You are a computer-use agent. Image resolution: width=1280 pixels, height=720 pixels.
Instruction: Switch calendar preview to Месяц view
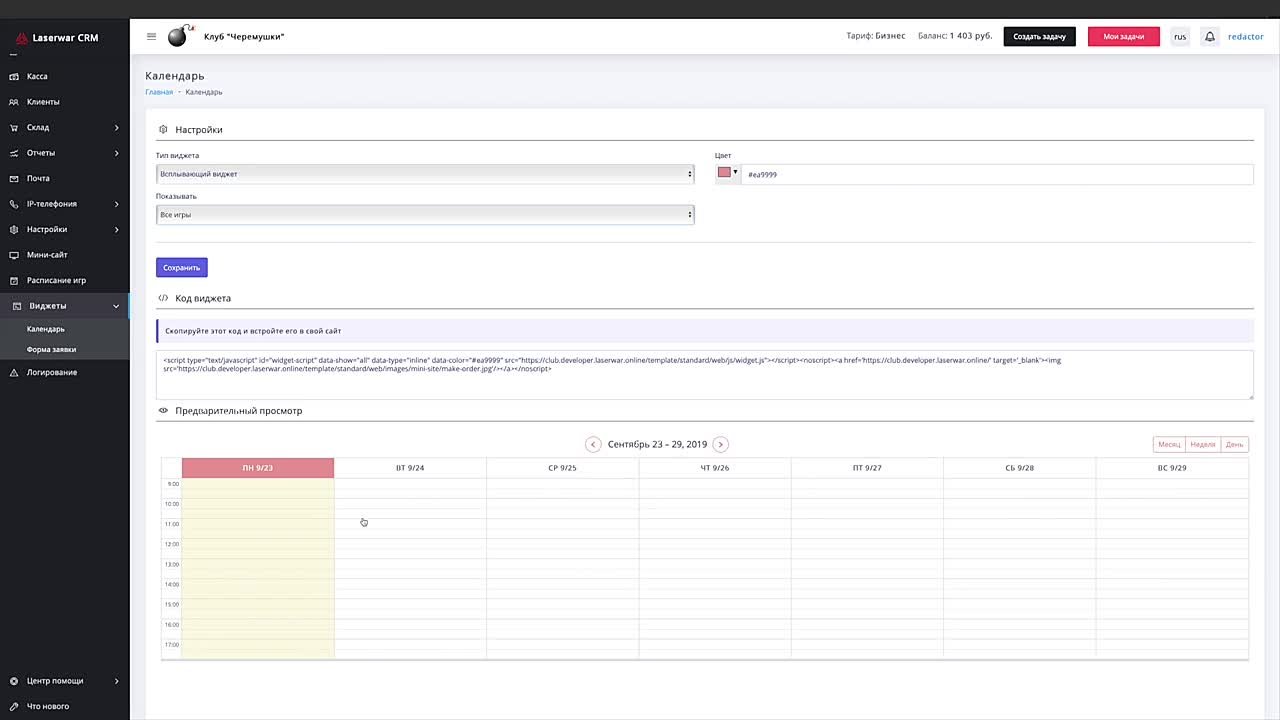pyautogui.click(x=1169, y=444)
